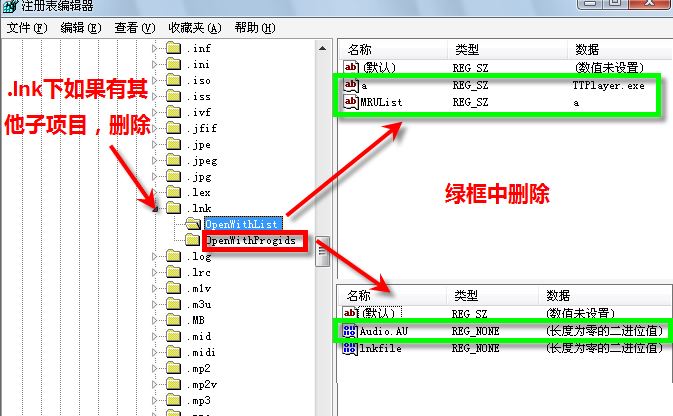Click the .jpeg folder icon
Image resolution: width=673 pixels, height=416 pixels.
click(x=173, y=160)
